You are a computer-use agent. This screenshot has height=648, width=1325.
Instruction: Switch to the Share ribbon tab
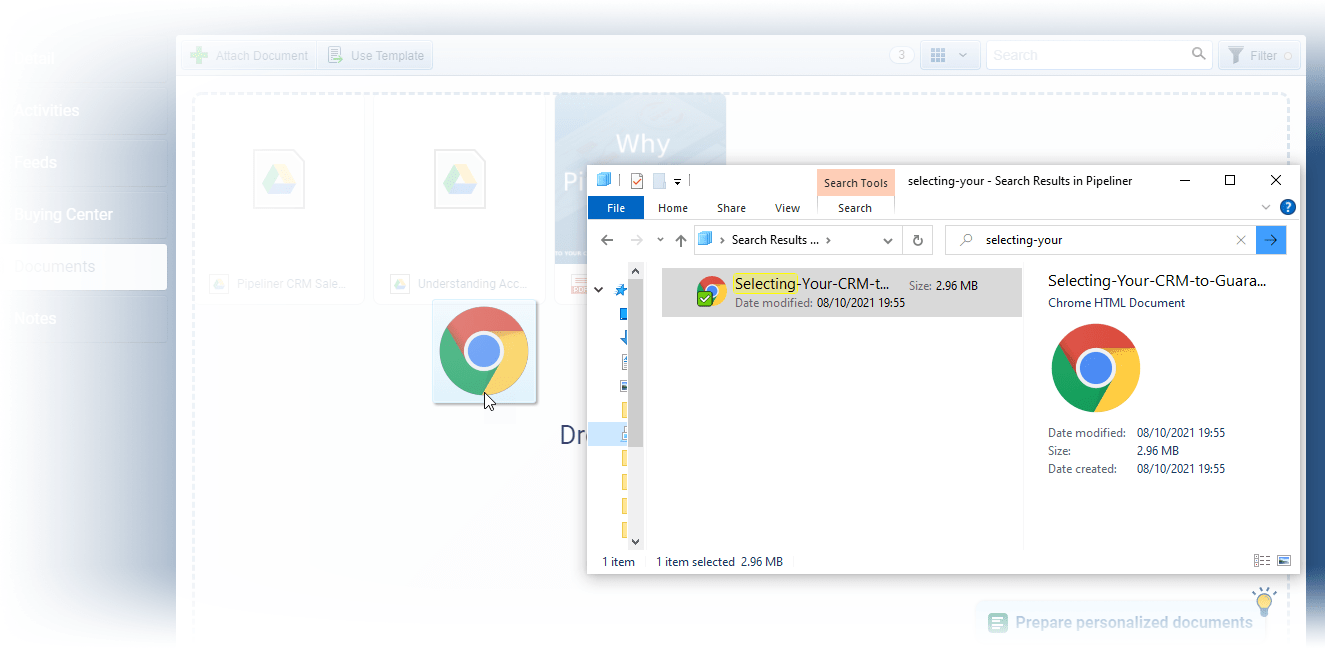(731, 208)
